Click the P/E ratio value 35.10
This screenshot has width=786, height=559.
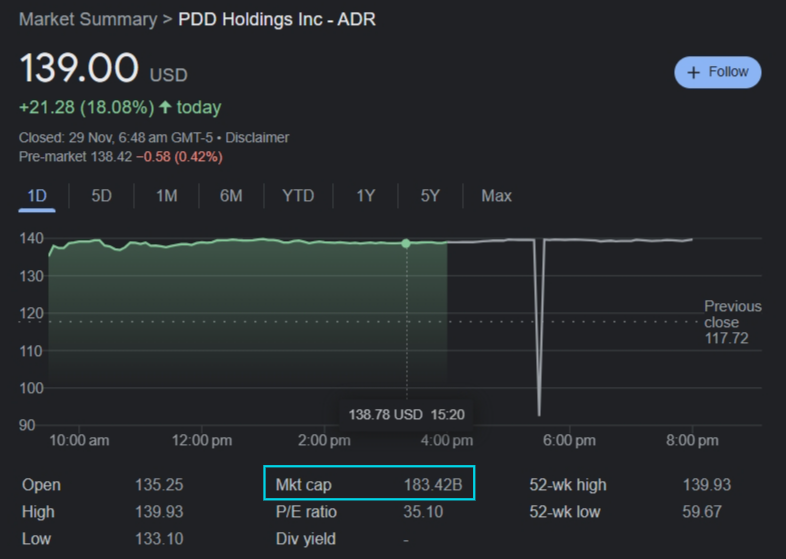tap(423, 512)
